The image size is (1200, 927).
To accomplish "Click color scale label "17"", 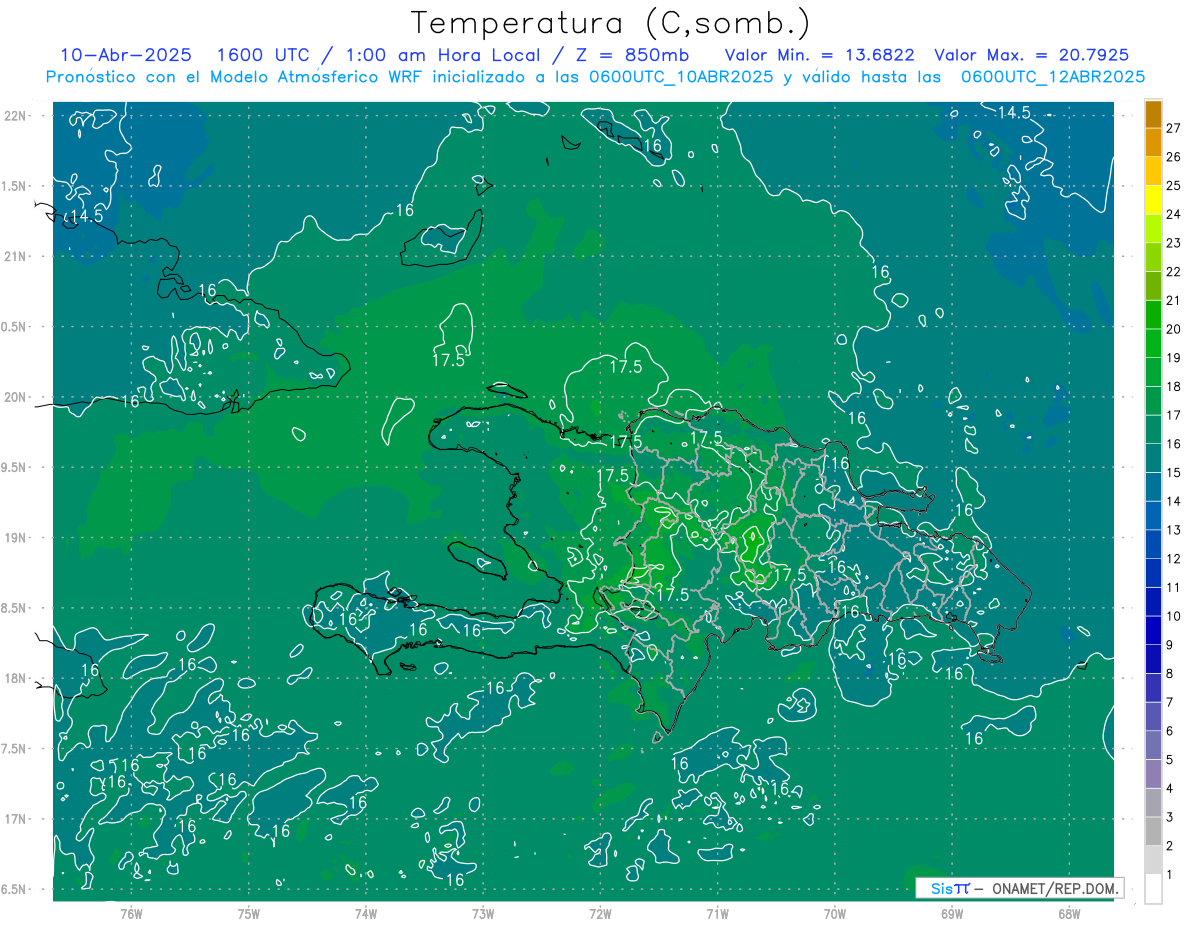I will click(x=1173, y=415).
